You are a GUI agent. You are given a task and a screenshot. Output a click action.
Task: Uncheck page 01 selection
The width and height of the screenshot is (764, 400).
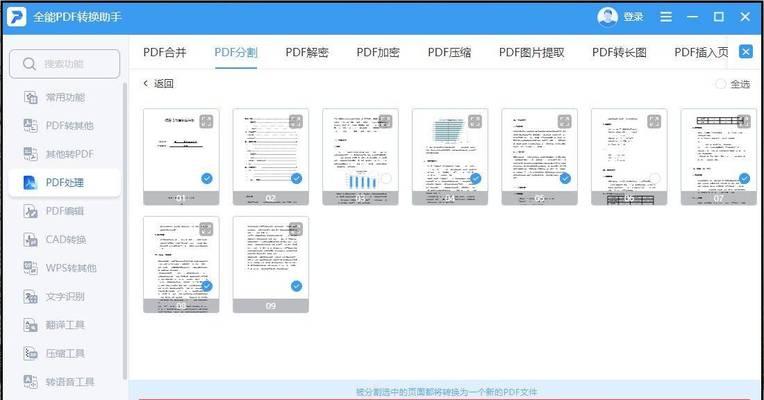tap(207, 178)
